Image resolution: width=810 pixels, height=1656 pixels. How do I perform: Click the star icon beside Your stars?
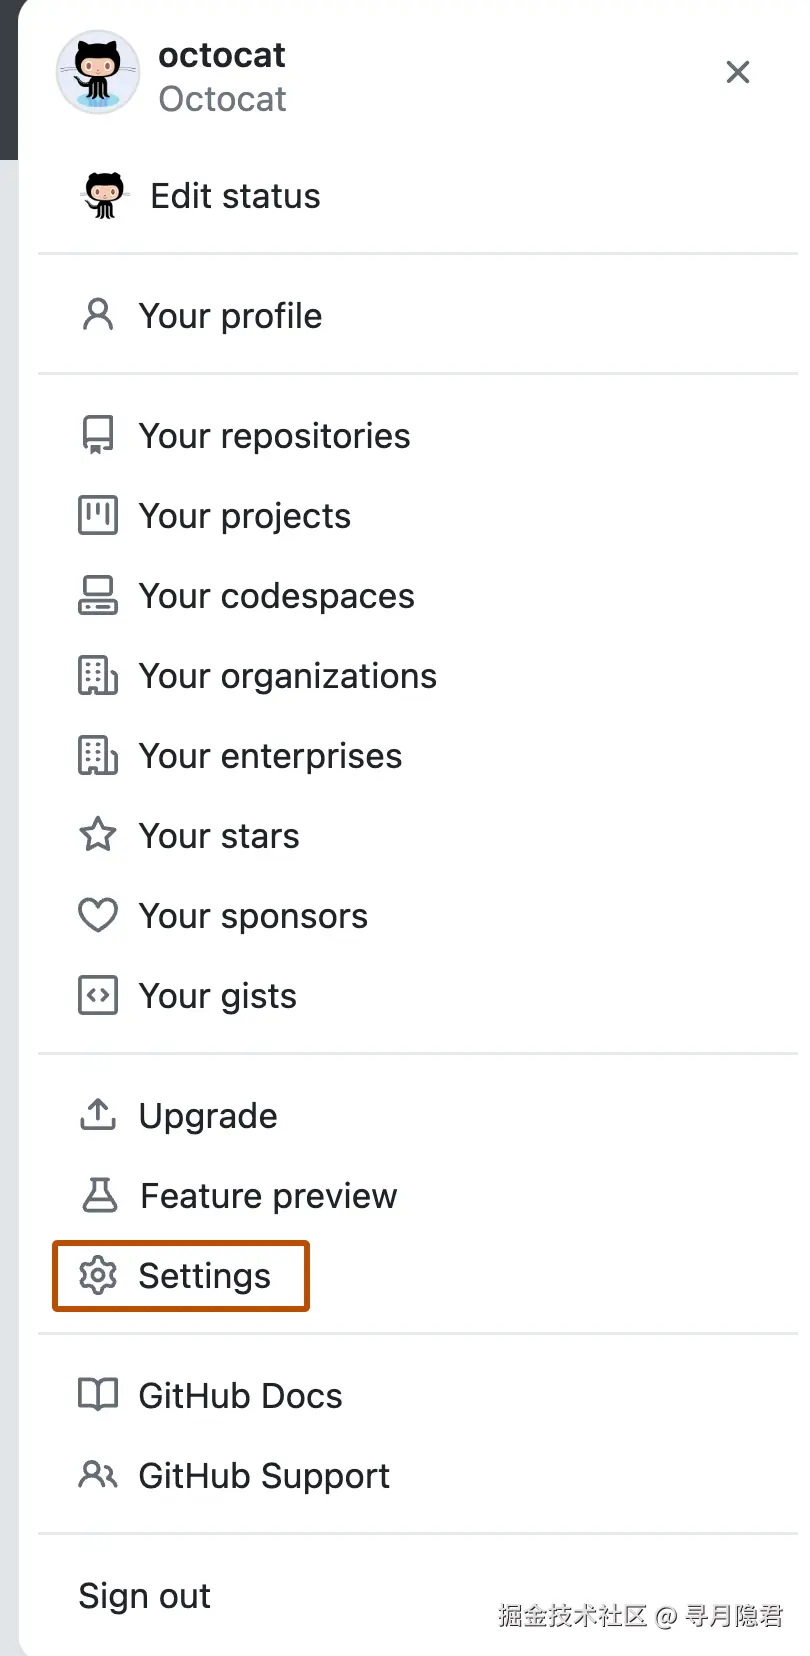click(97, 835)
